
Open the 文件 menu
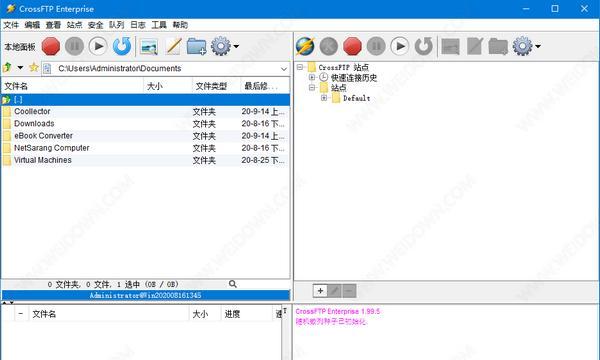(11, 25)
